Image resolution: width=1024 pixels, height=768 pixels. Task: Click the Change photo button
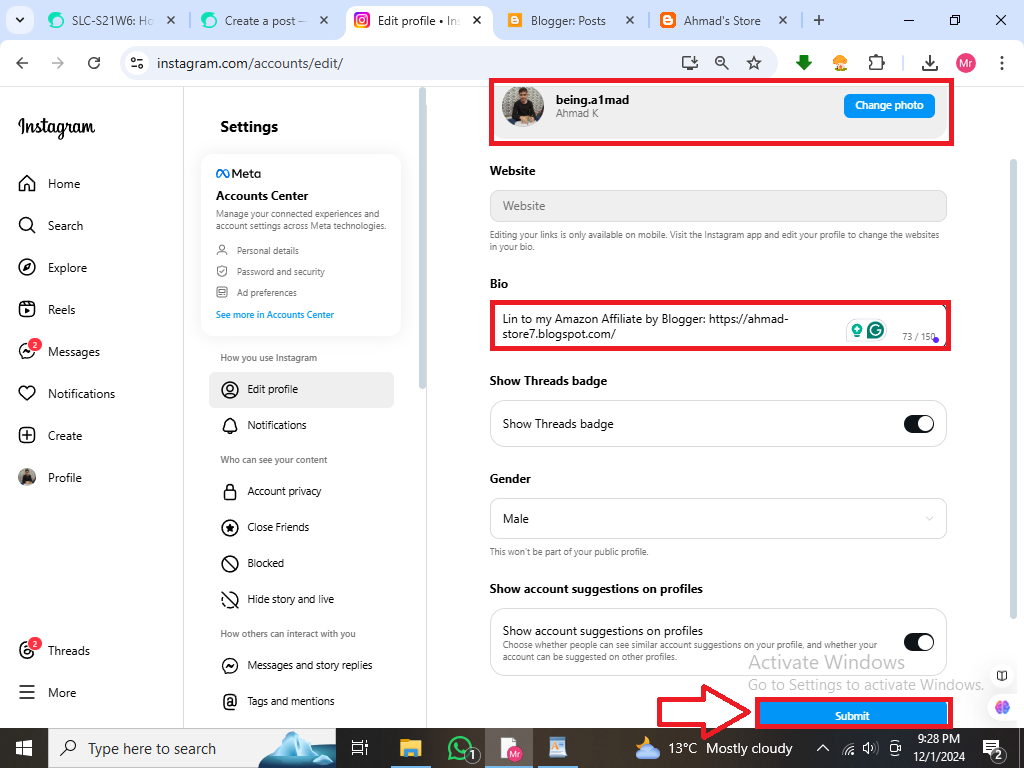[889, 105]
